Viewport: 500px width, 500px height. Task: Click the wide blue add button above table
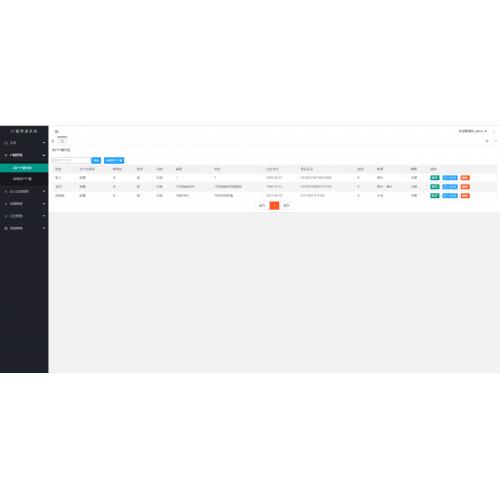point(114,160)
